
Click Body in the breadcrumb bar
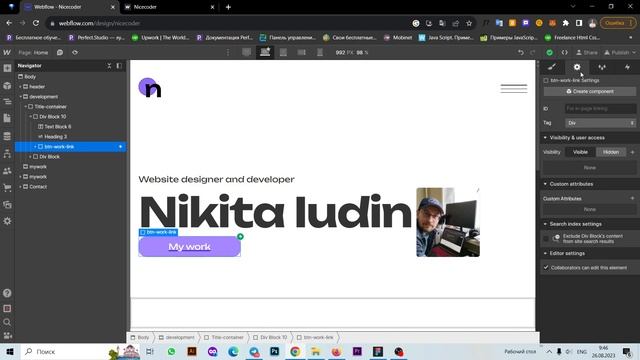[x=140, y=338]
